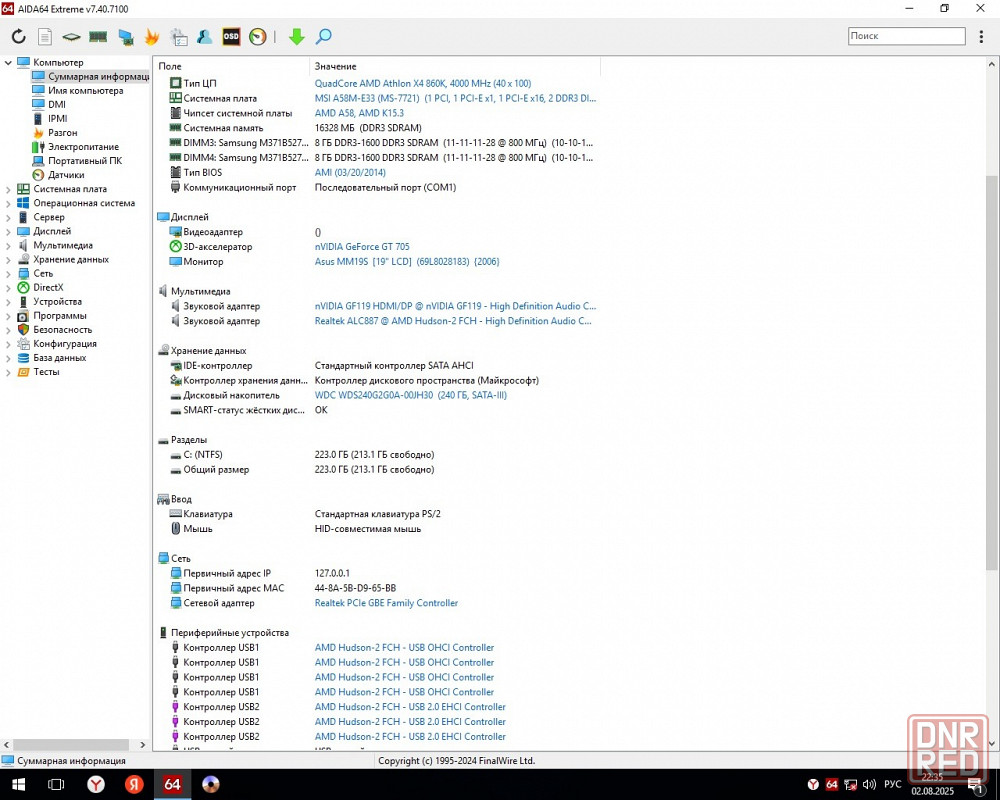Expand the Тесты tree node
This screenshot has width=1000, height=800.
click(8, 372)
